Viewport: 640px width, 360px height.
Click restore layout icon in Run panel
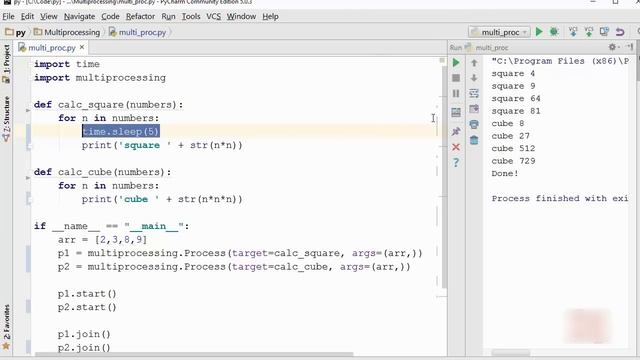coord(456,112)
